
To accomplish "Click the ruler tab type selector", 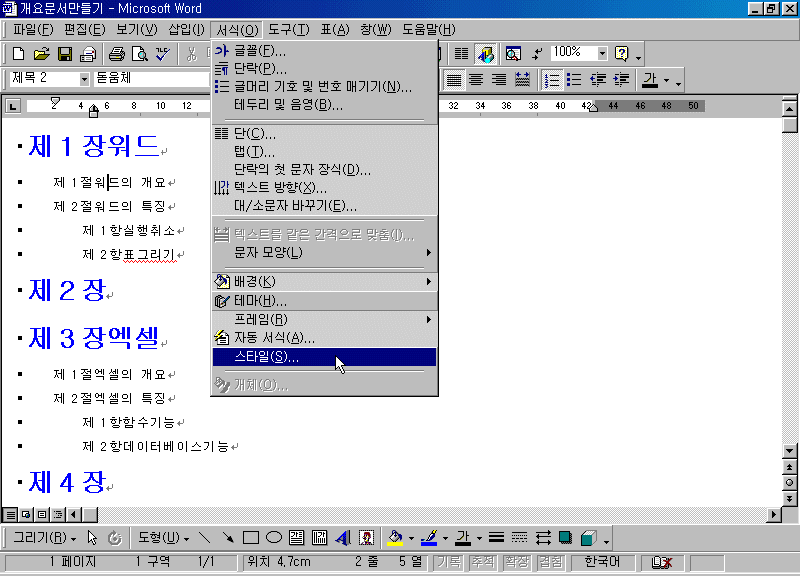I will pos(13,106).
